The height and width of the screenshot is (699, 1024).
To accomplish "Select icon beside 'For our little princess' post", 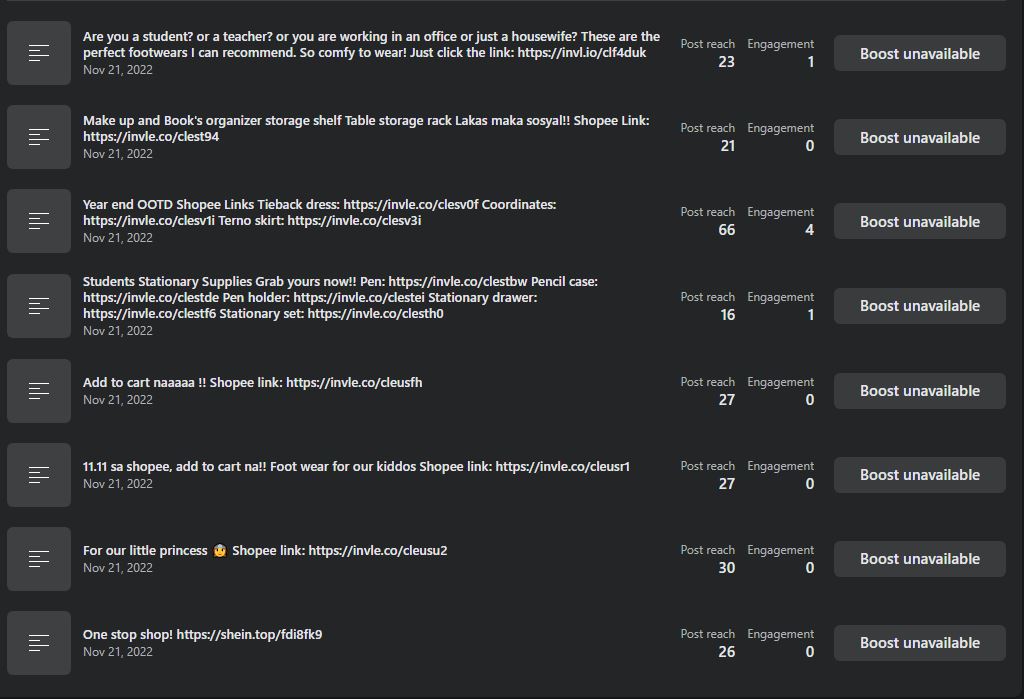I will point(39,559).
